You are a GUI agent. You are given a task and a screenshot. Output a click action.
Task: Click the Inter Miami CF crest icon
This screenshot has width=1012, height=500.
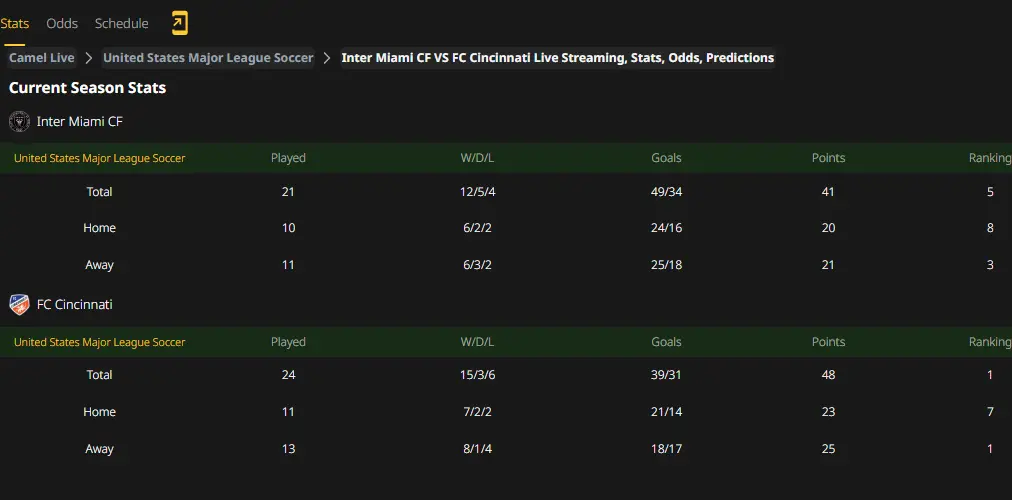coord(19,121)
